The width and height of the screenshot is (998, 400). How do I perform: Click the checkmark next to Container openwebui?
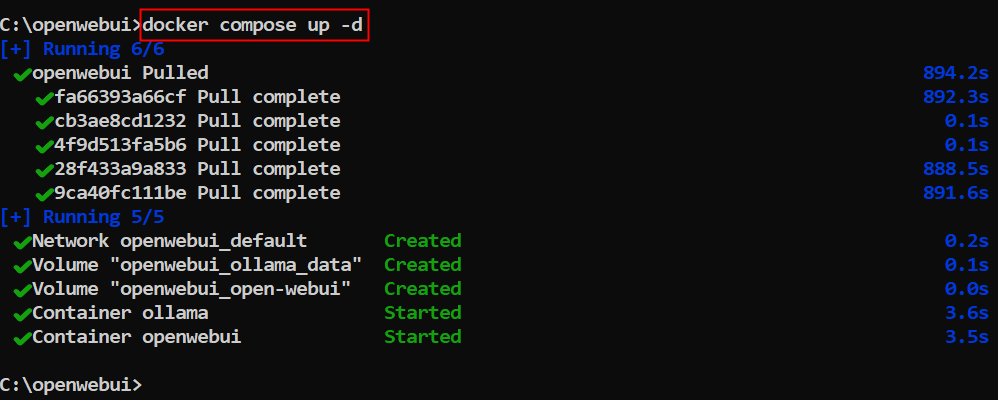click(20, 338)
